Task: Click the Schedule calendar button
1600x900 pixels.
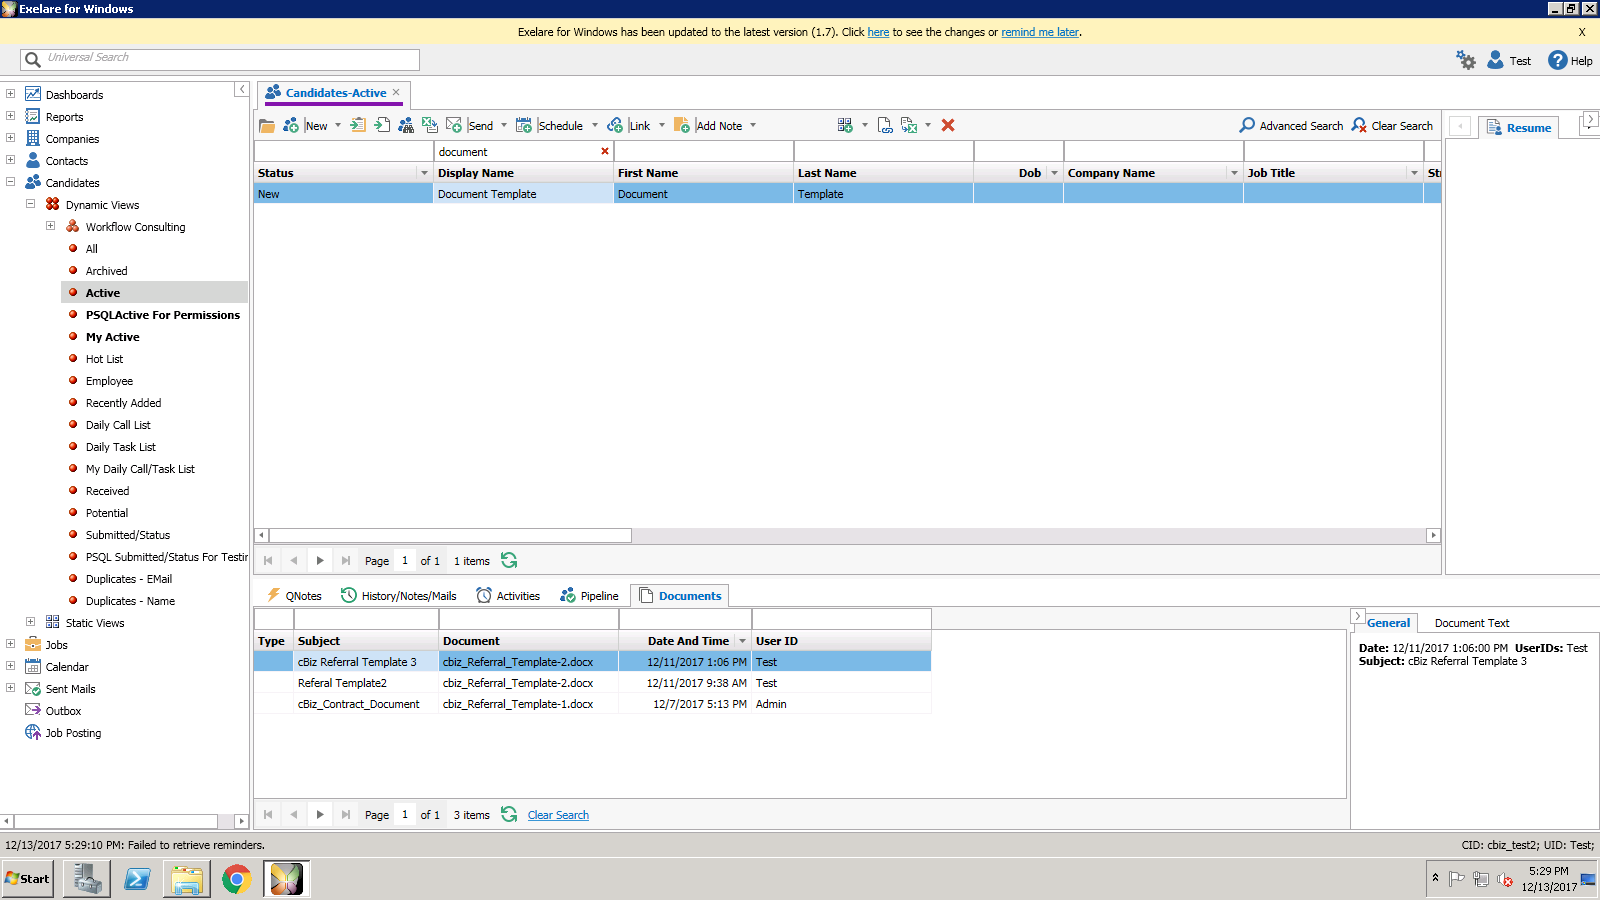Action: click(x=549, y=126)
